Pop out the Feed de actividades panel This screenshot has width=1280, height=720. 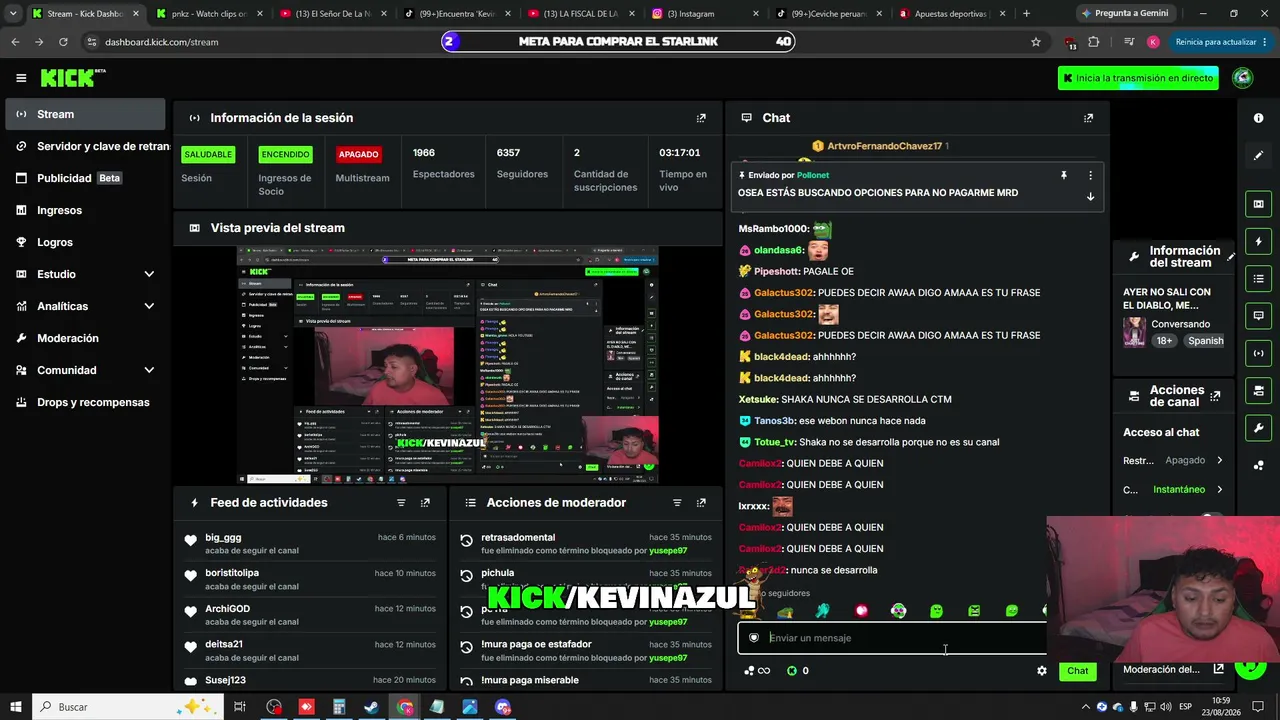coord(425,503)
